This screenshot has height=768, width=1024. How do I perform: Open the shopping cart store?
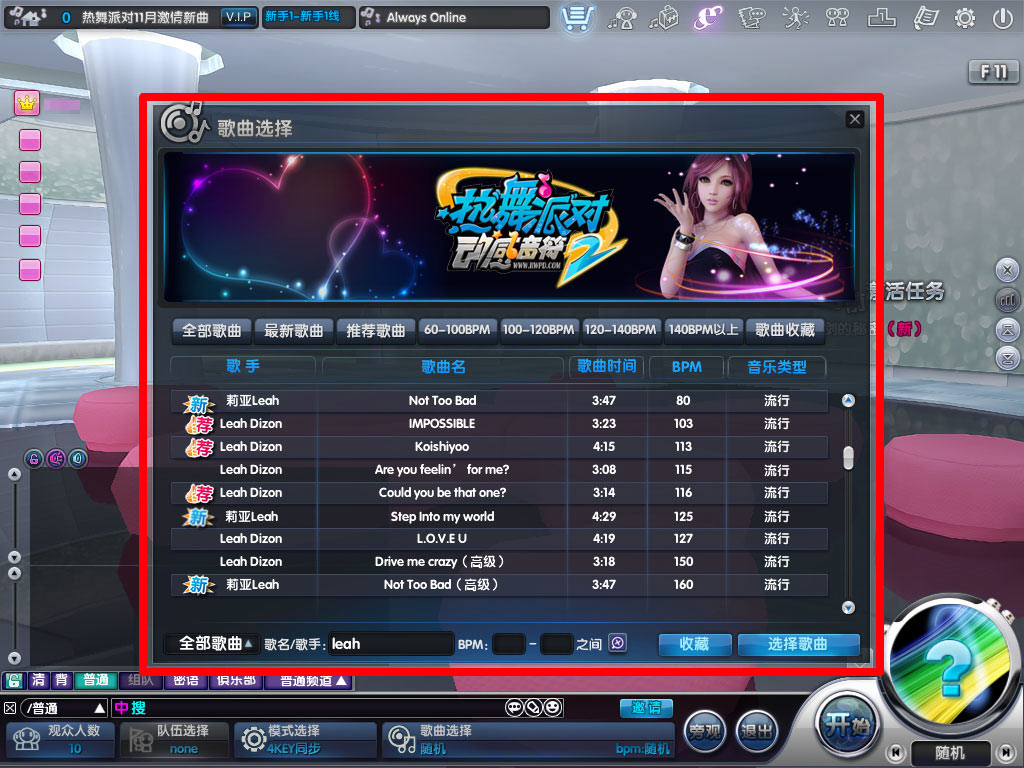click(x=578, y=18)
